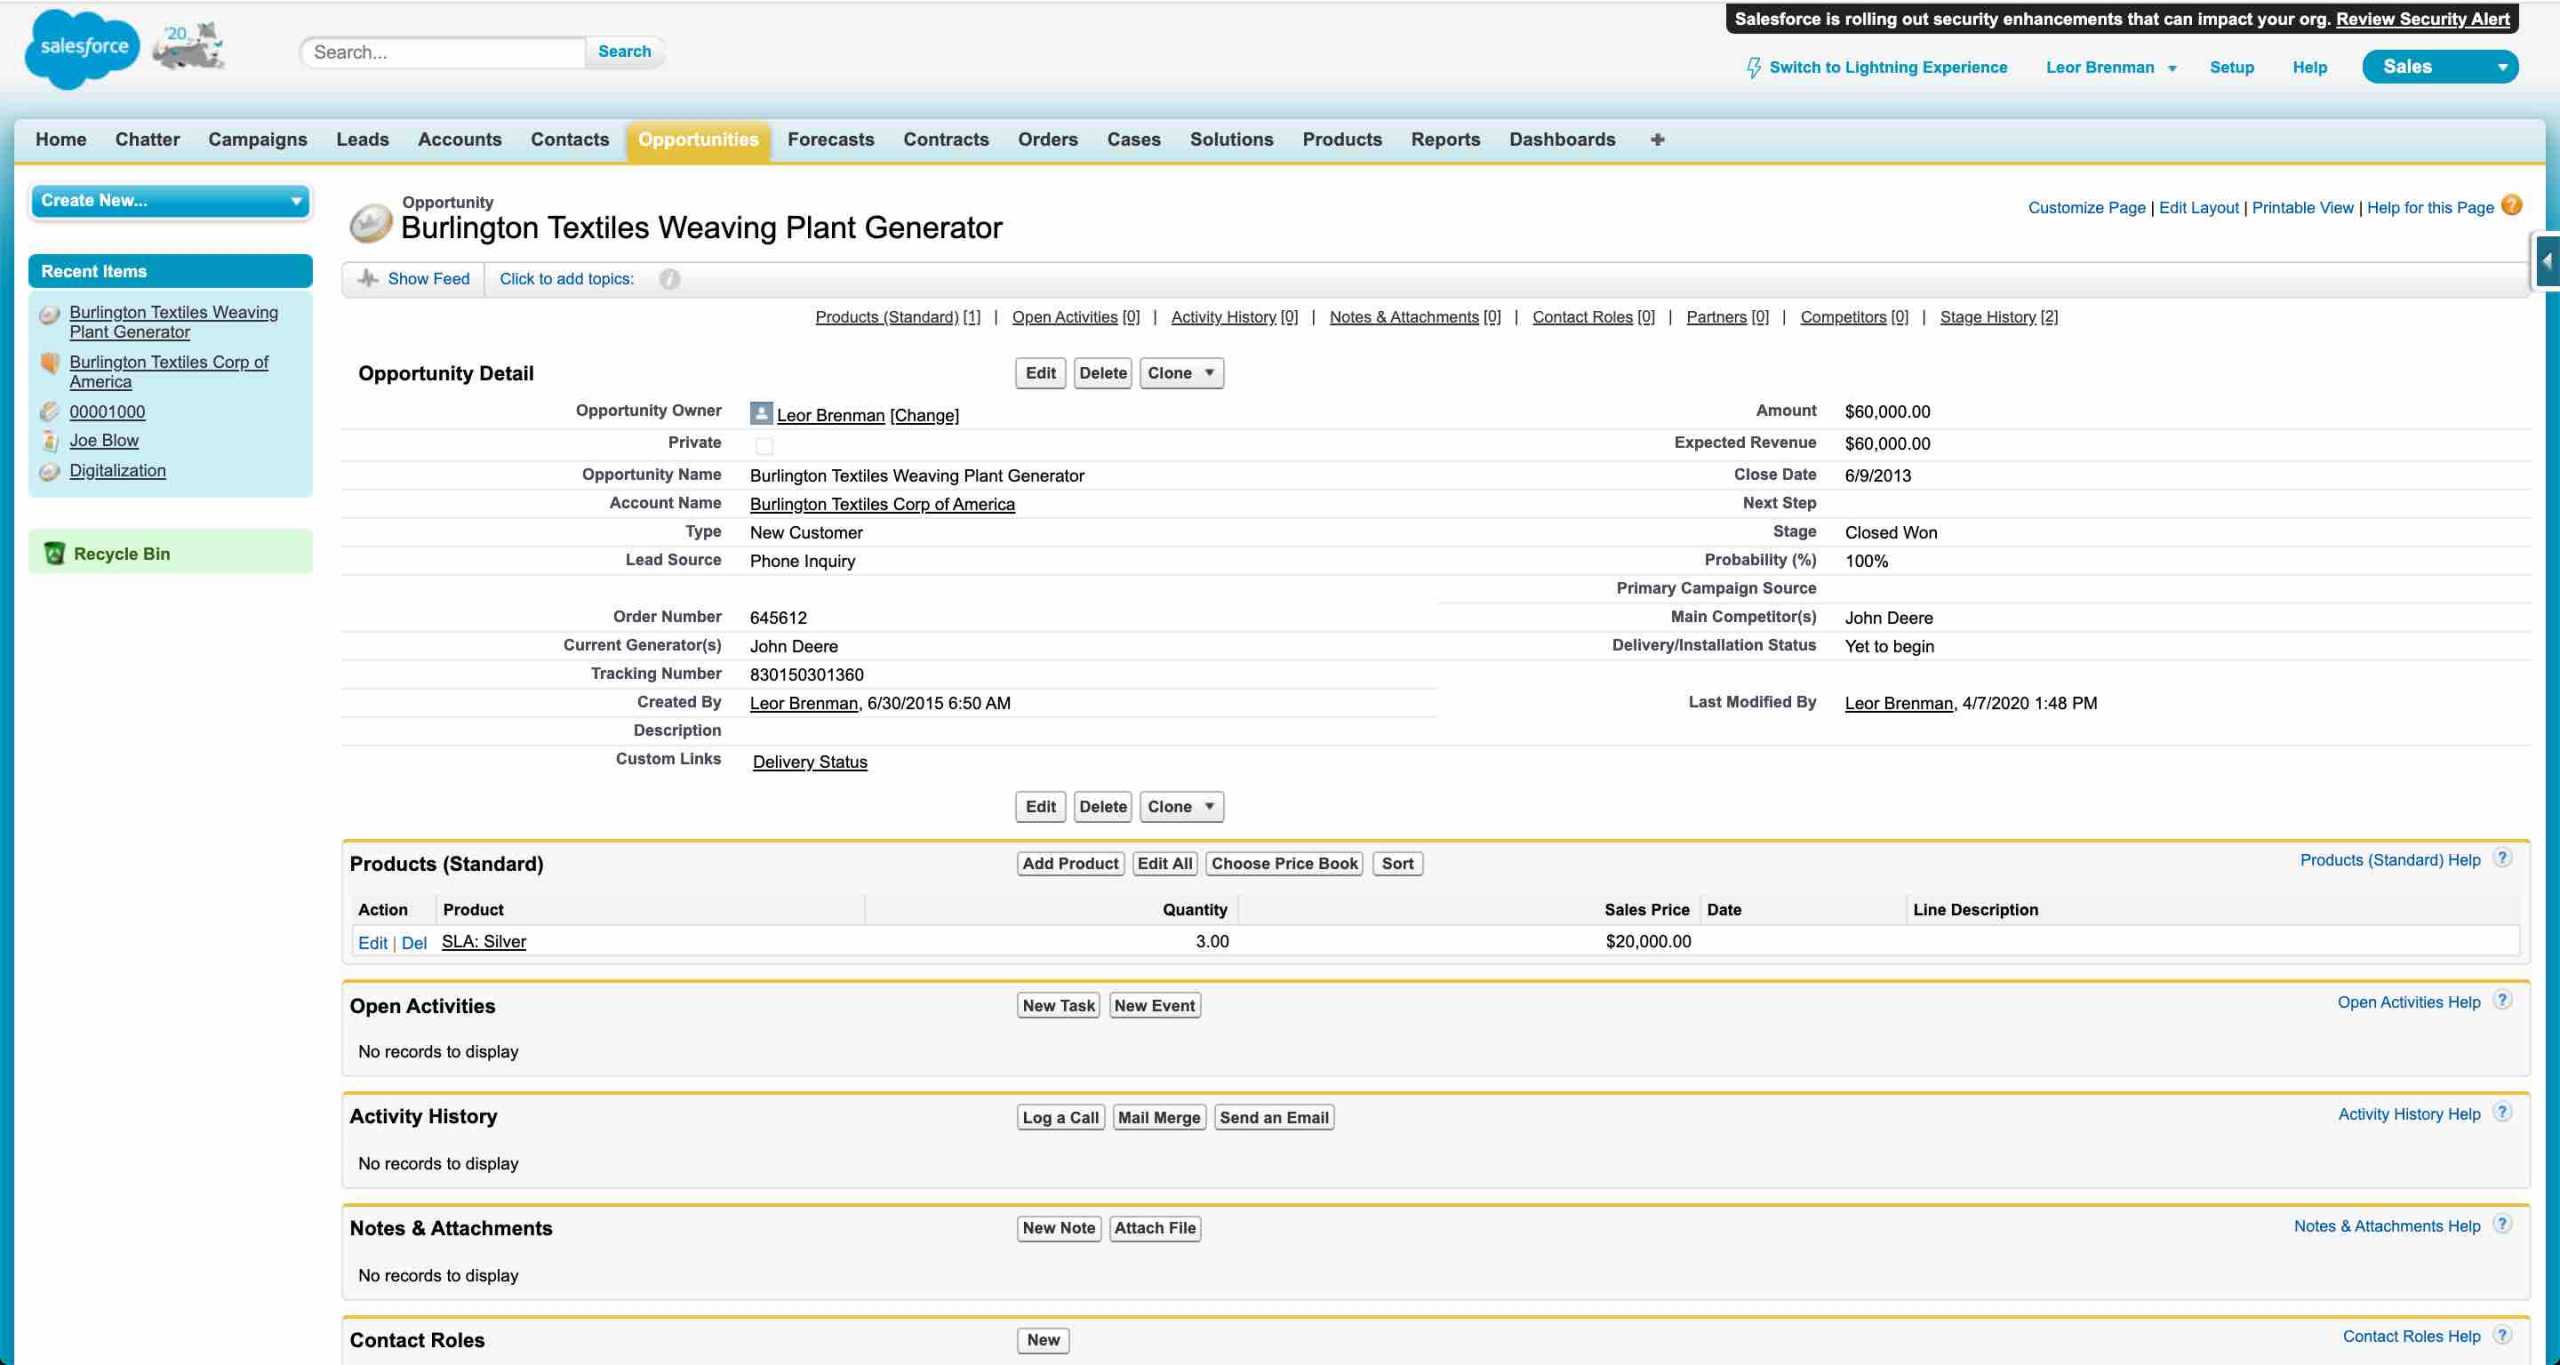Click the opportunity icon beside page title
Image resolution: width=2560 pixels, height=1365 pixels.
370,223
